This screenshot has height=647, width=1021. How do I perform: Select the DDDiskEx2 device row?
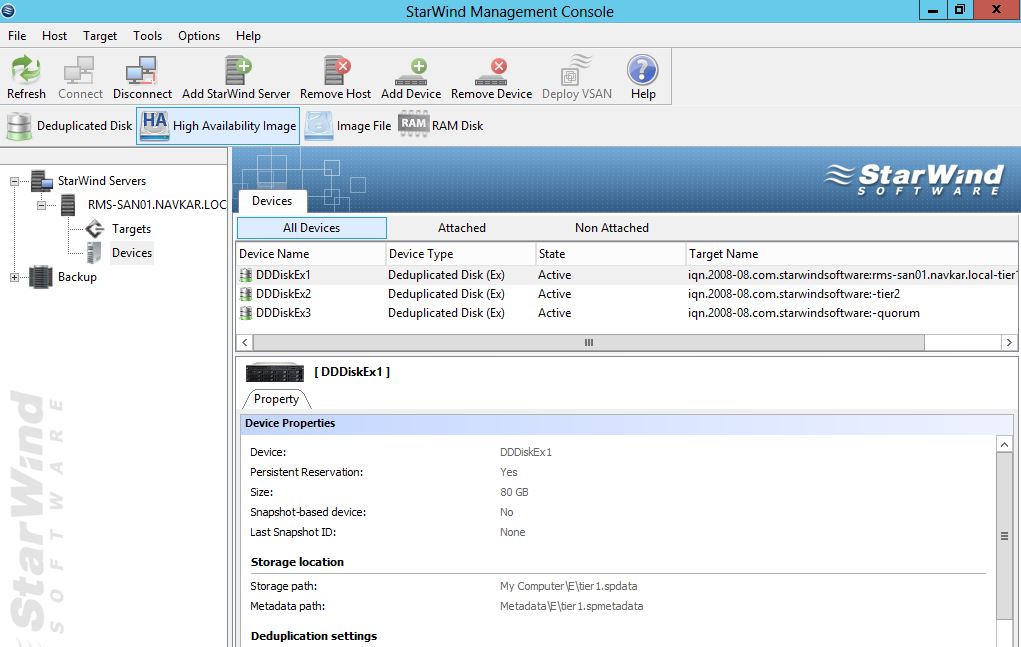click(626, 294)
